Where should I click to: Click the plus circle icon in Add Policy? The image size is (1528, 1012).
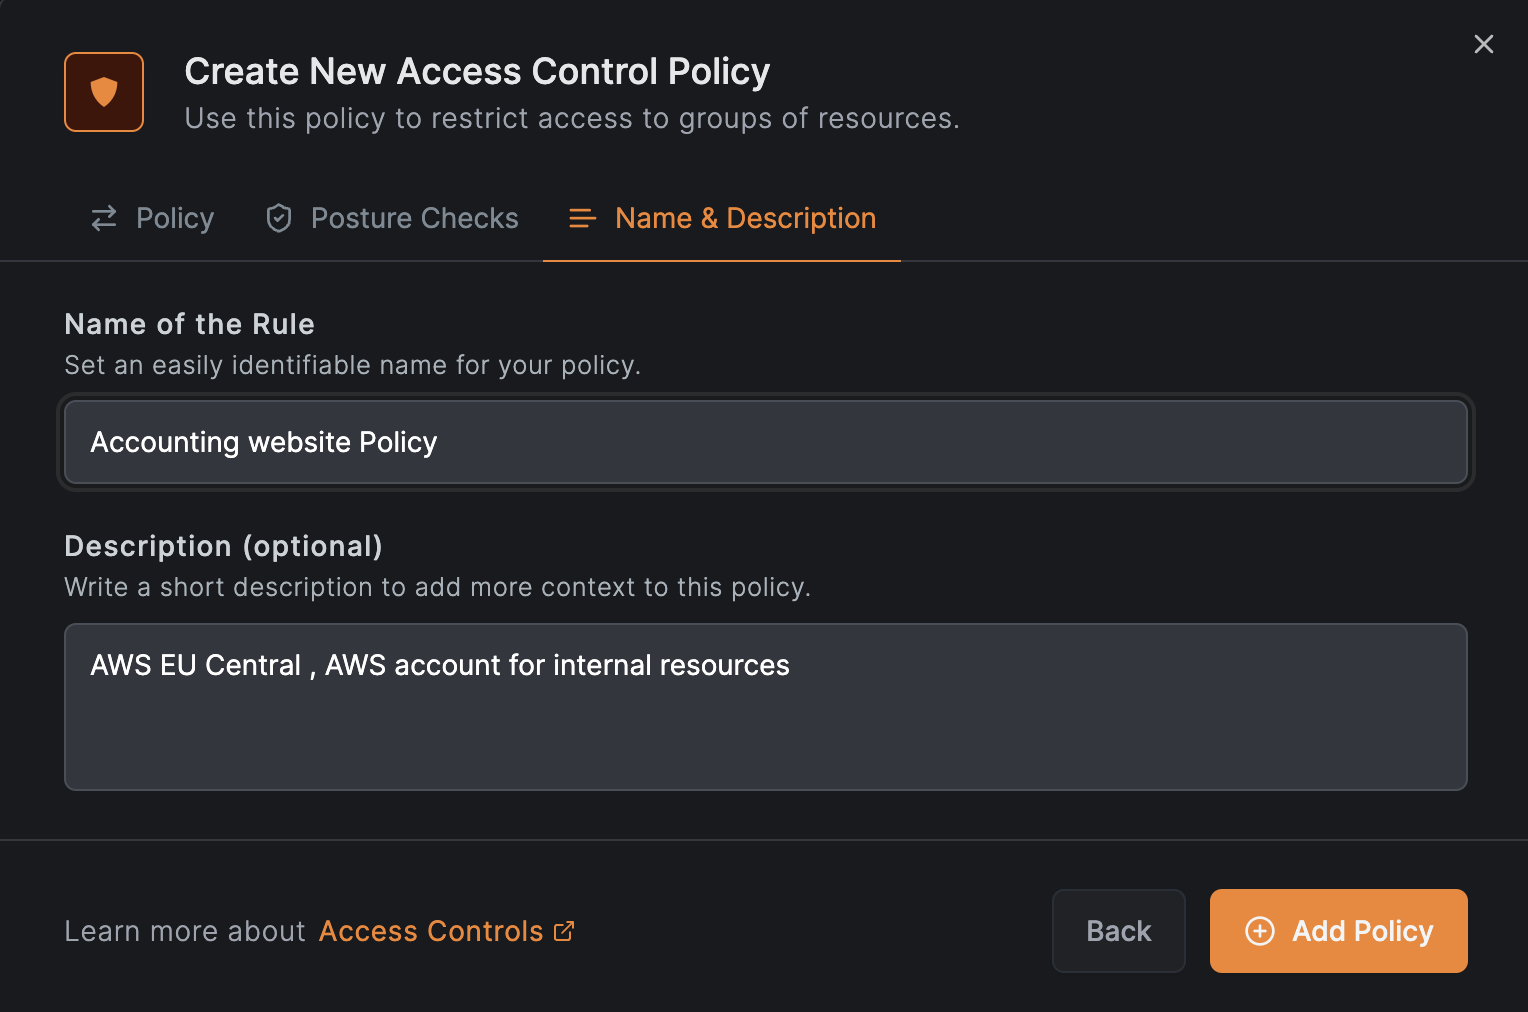coord(1260,931)
